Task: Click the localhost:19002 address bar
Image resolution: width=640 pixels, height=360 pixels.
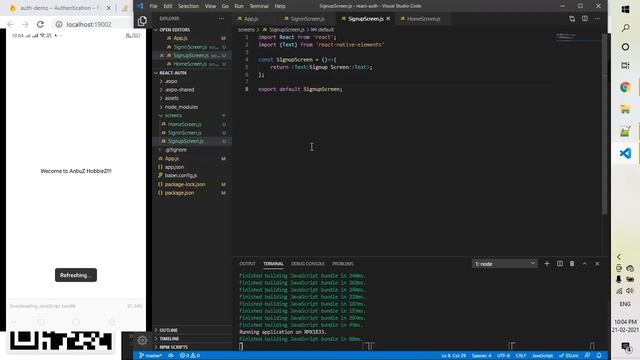Action: click(89, 24)
